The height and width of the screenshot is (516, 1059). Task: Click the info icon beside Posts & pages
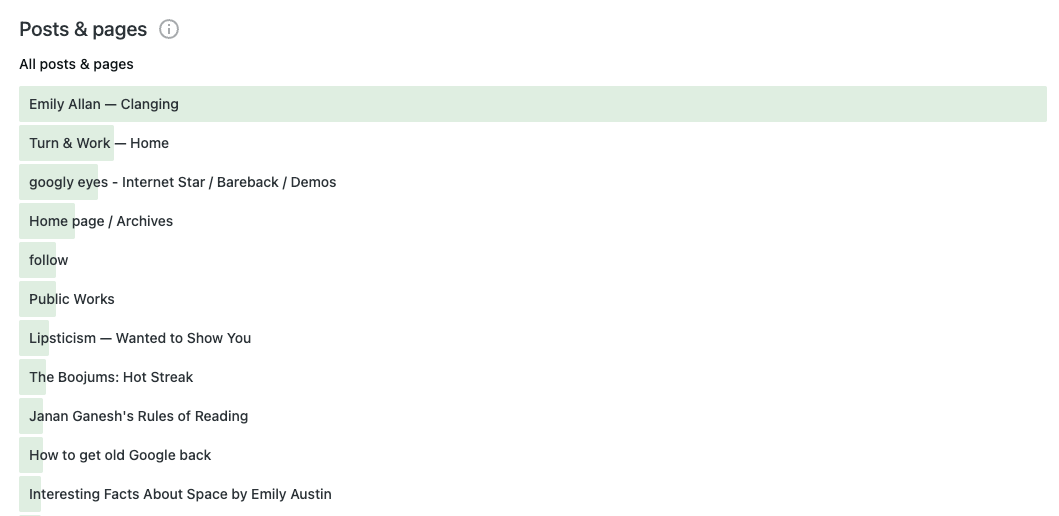click(x=169, y=29)
